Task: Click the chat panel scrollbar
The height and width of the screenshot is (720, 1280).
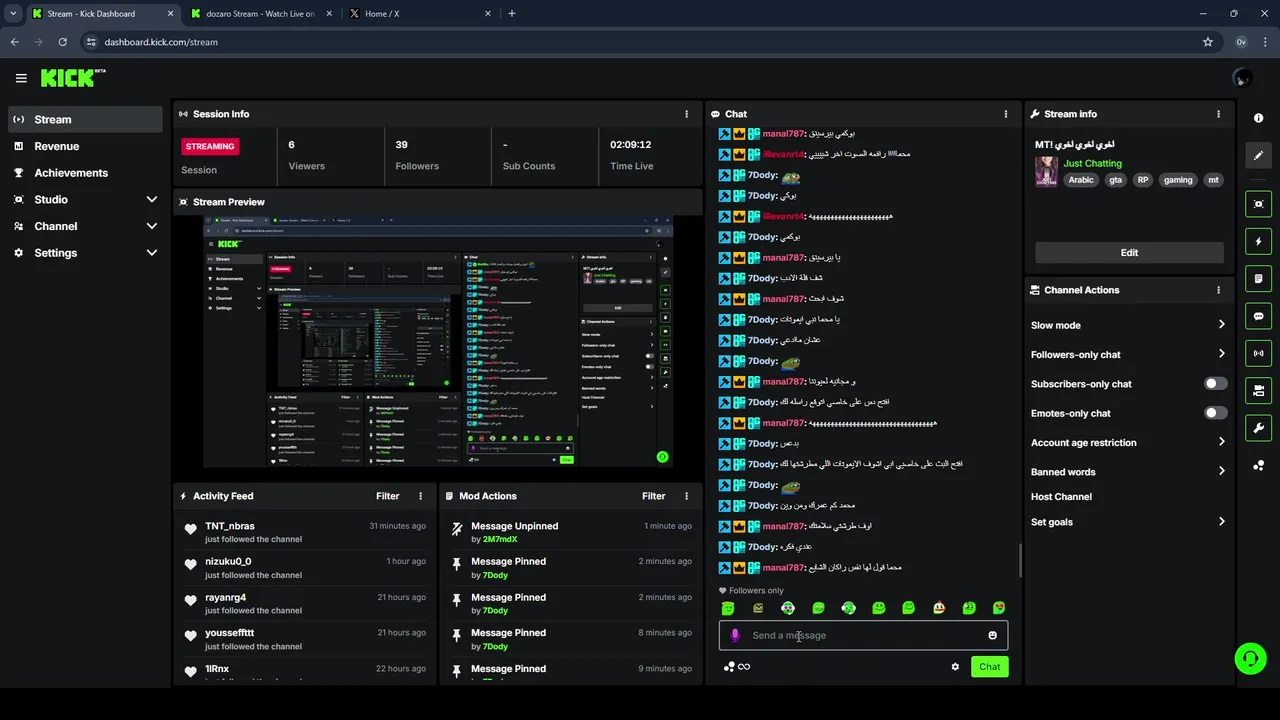Action: [x=1020, y=560]
